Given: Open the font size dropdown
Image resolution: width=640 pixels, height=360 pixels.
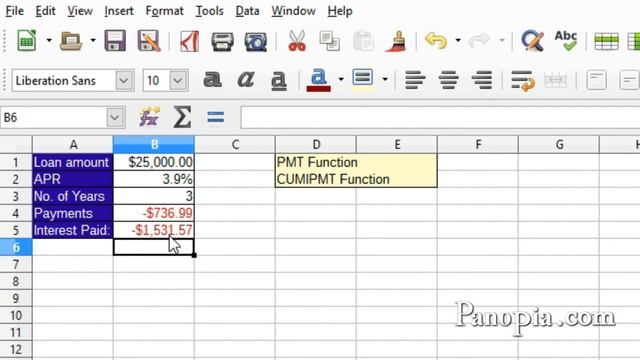Looking at the screenshot, I should pyautogui.click(x=178, y=80).
